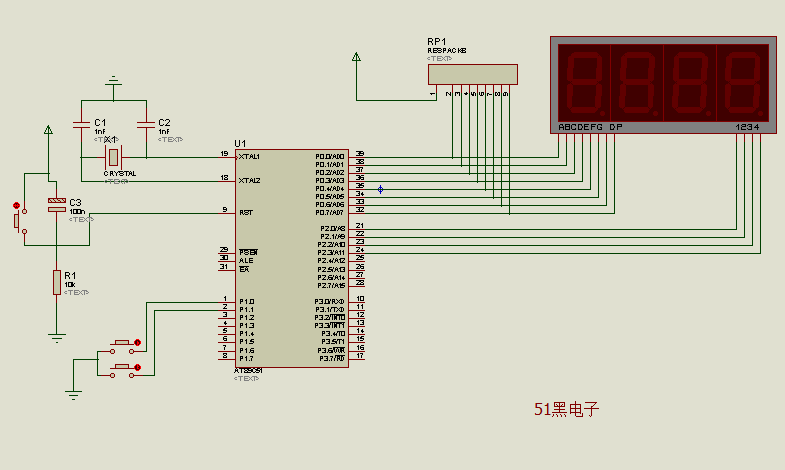Click the third digit of the 7-segment display
Image resolution: width=785 pixels, height=470 pixels.
pyautogui.click(x=690, y=83)
